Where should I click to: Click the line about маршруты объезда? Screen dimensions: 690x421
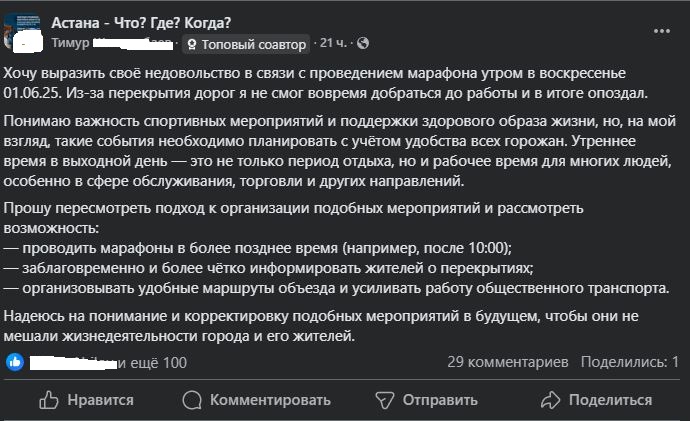click(x=335, y=289)
